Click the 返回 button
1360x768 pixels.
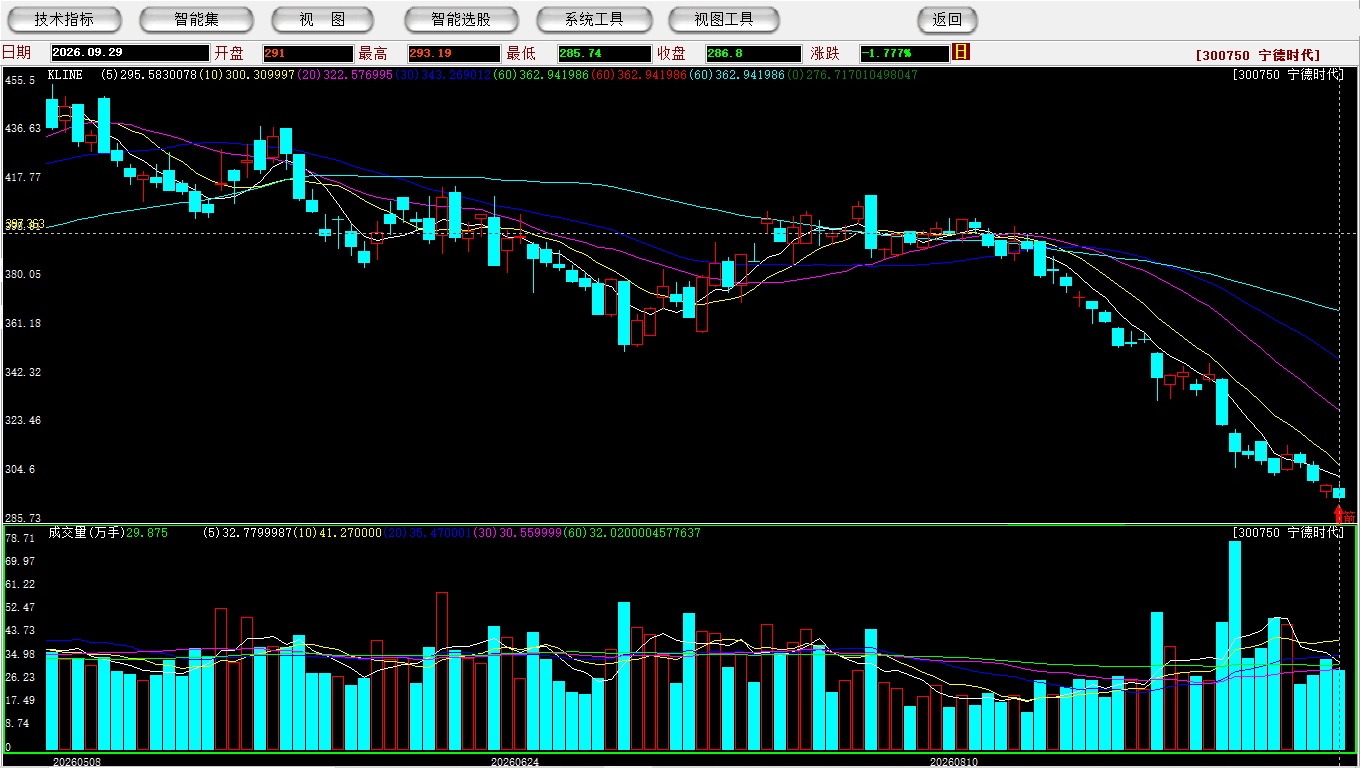point(947,19)
